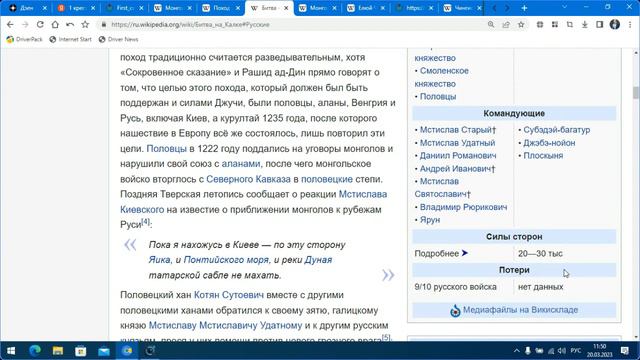
Task: Open File Explorer from taskbar
Action: [58, 351]
